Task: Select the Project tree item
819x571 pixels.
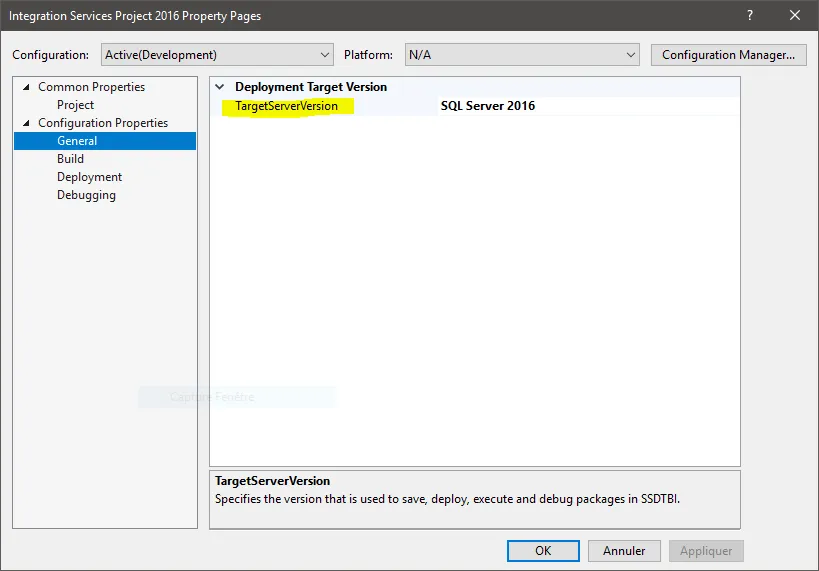Action: pyautogui.click(x=75, y=105)
